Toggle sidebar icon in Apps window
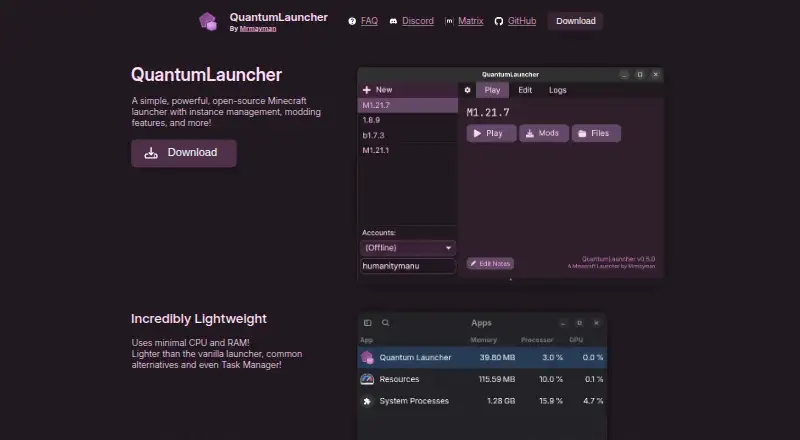Screen dimensions: 800x440 click(x=367, y=323)
